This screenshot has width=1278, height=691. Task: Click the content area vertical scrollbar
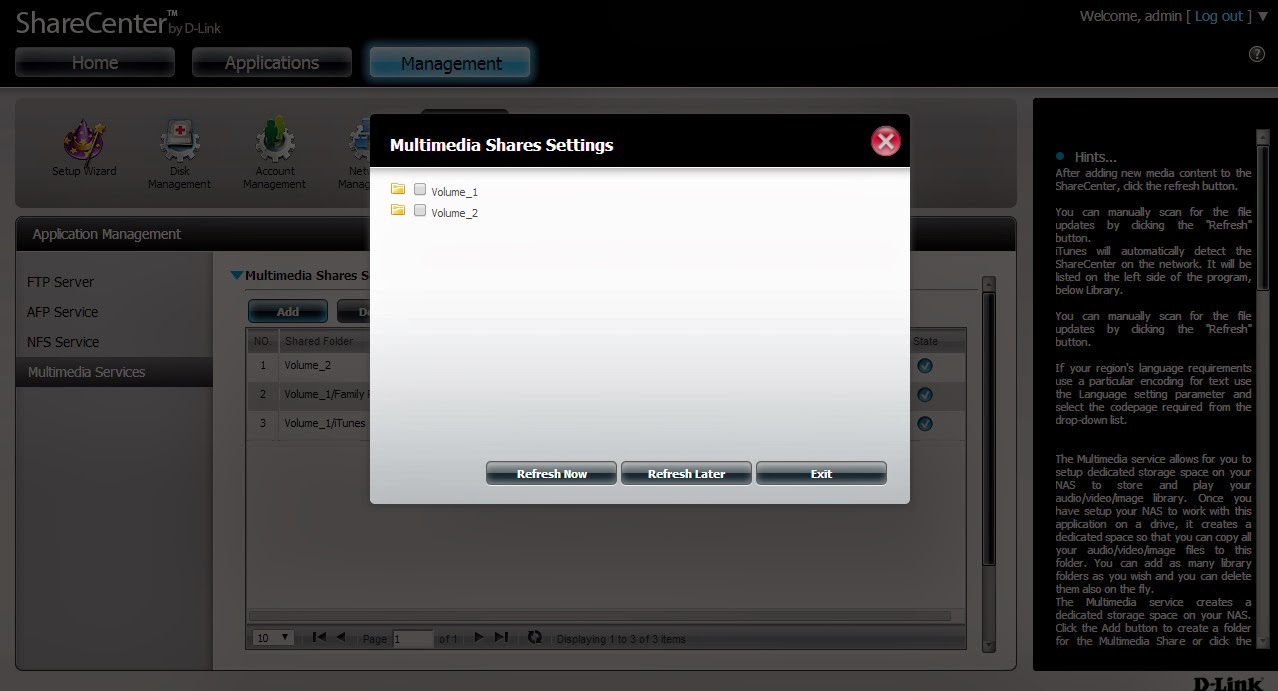[x=989, y=430]
